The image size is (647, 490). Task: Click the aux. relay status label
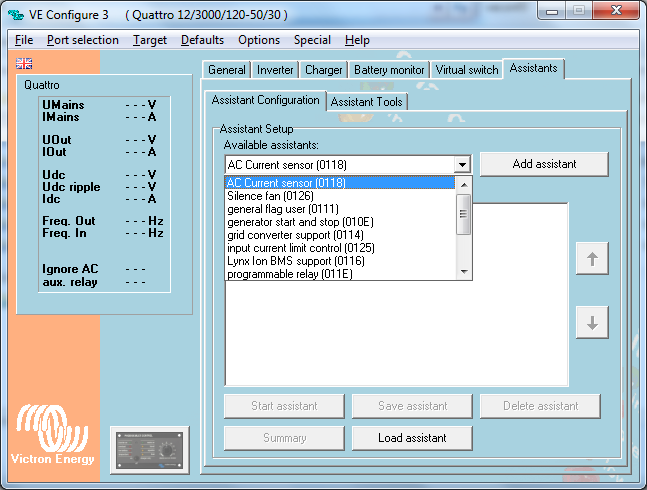(70, 282)
